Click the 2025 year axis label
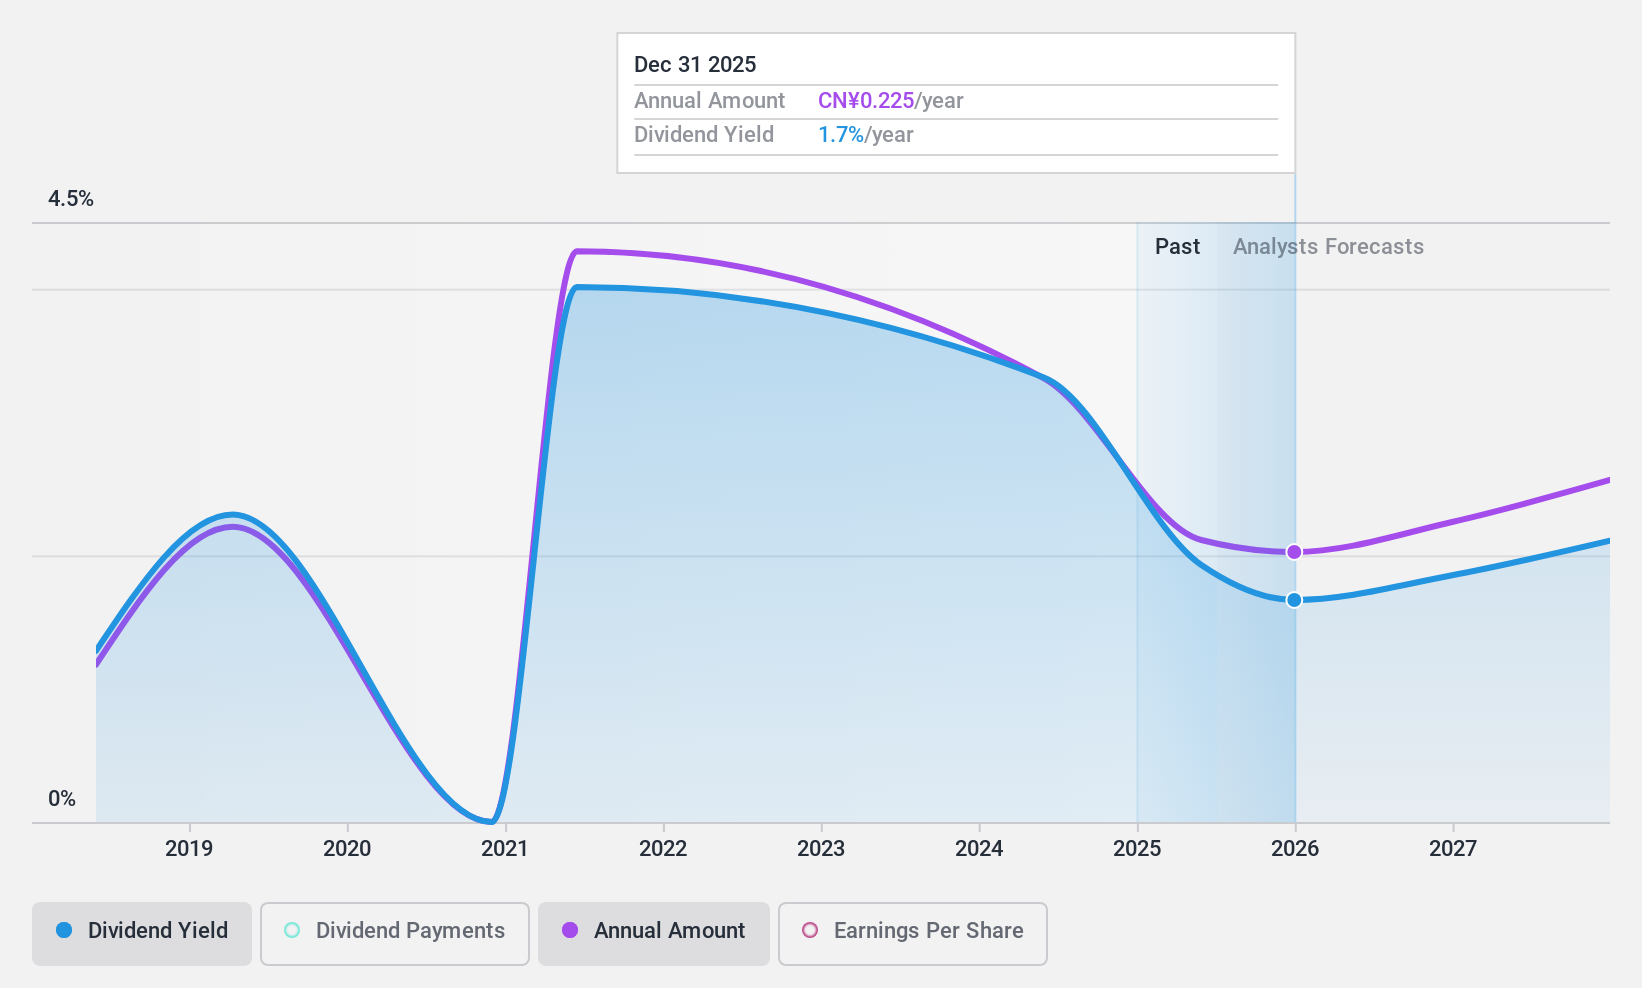The height and width of the screenshot is (988, 1642). point(1137,849)
